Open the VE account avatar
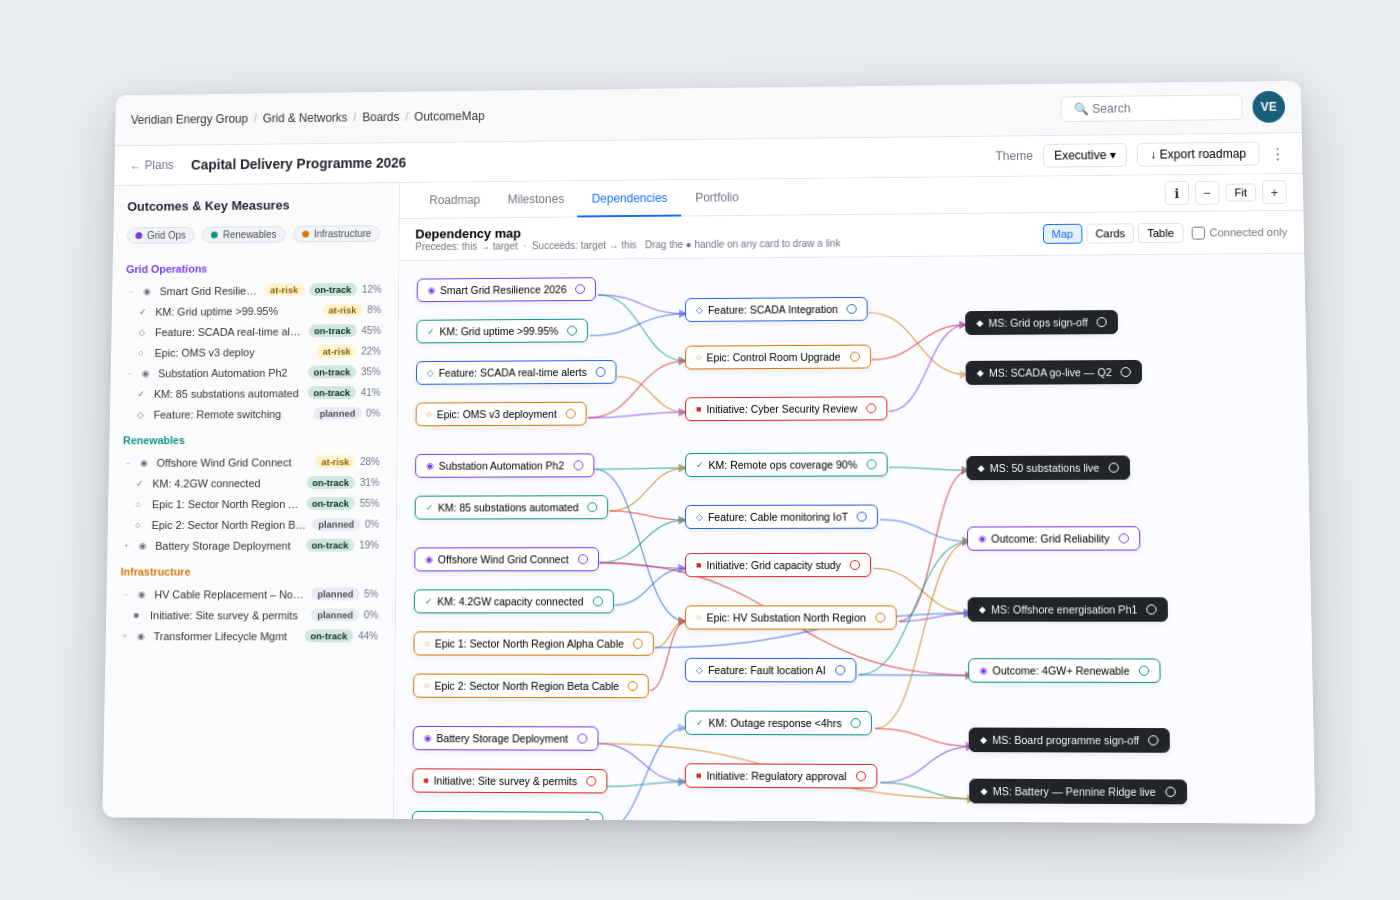The image size is (1400, 900). click(1268, 106)
